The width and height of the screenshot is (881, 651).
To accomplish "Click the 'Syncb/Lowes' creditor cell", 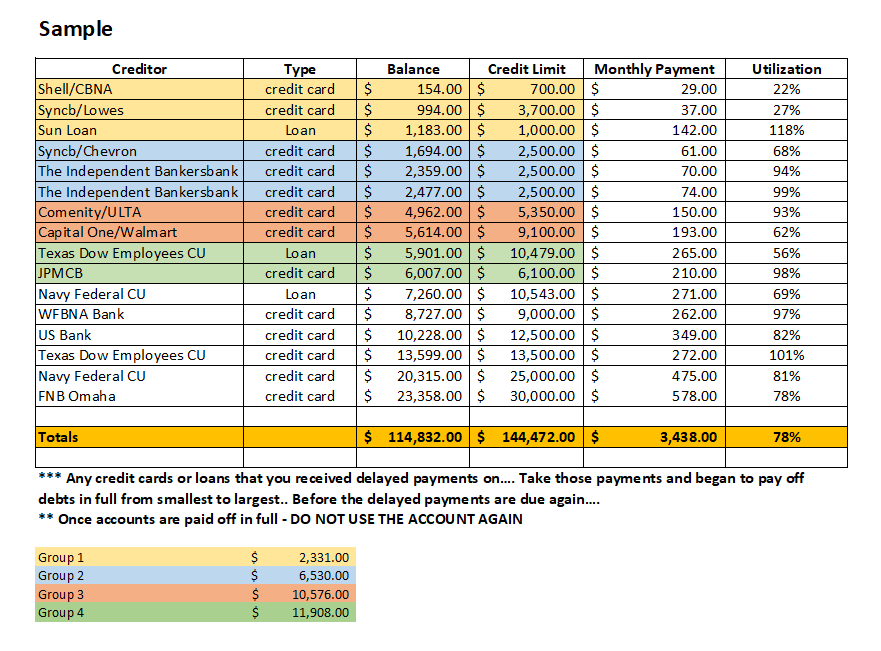I will (139, 110).
